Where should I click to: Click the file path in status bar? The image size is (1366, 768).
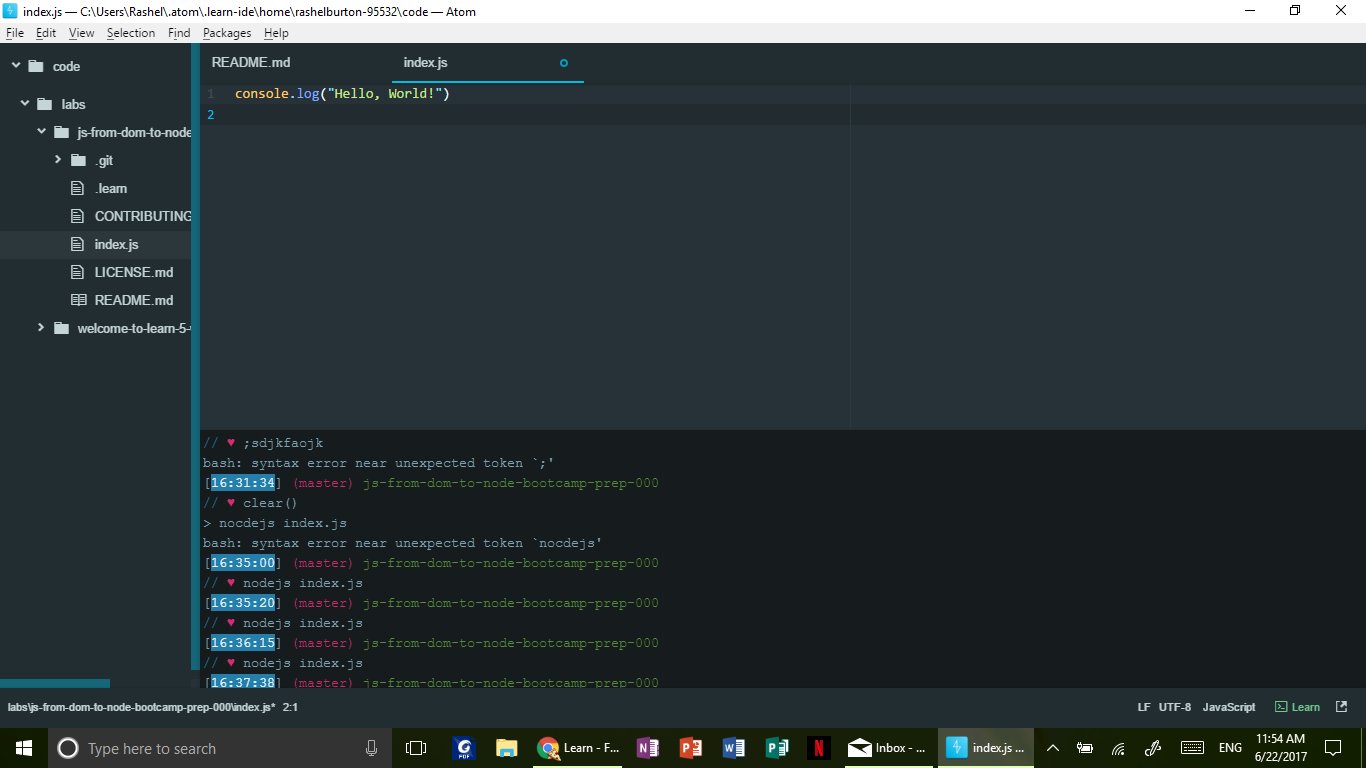pos(141,707)
